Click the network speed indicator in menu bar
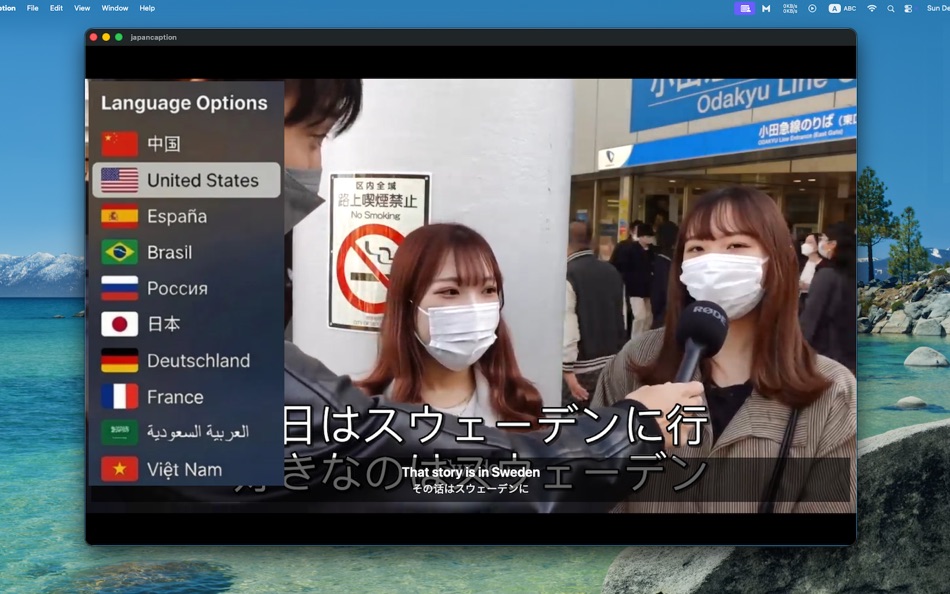 [x=789, y=8]
